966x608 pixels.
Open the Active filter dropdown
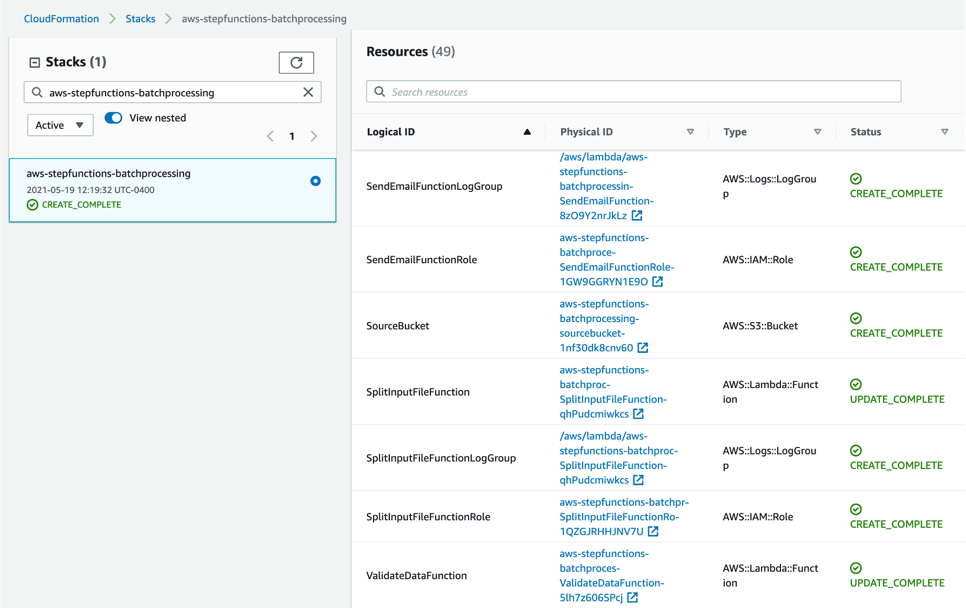[60, 125]
